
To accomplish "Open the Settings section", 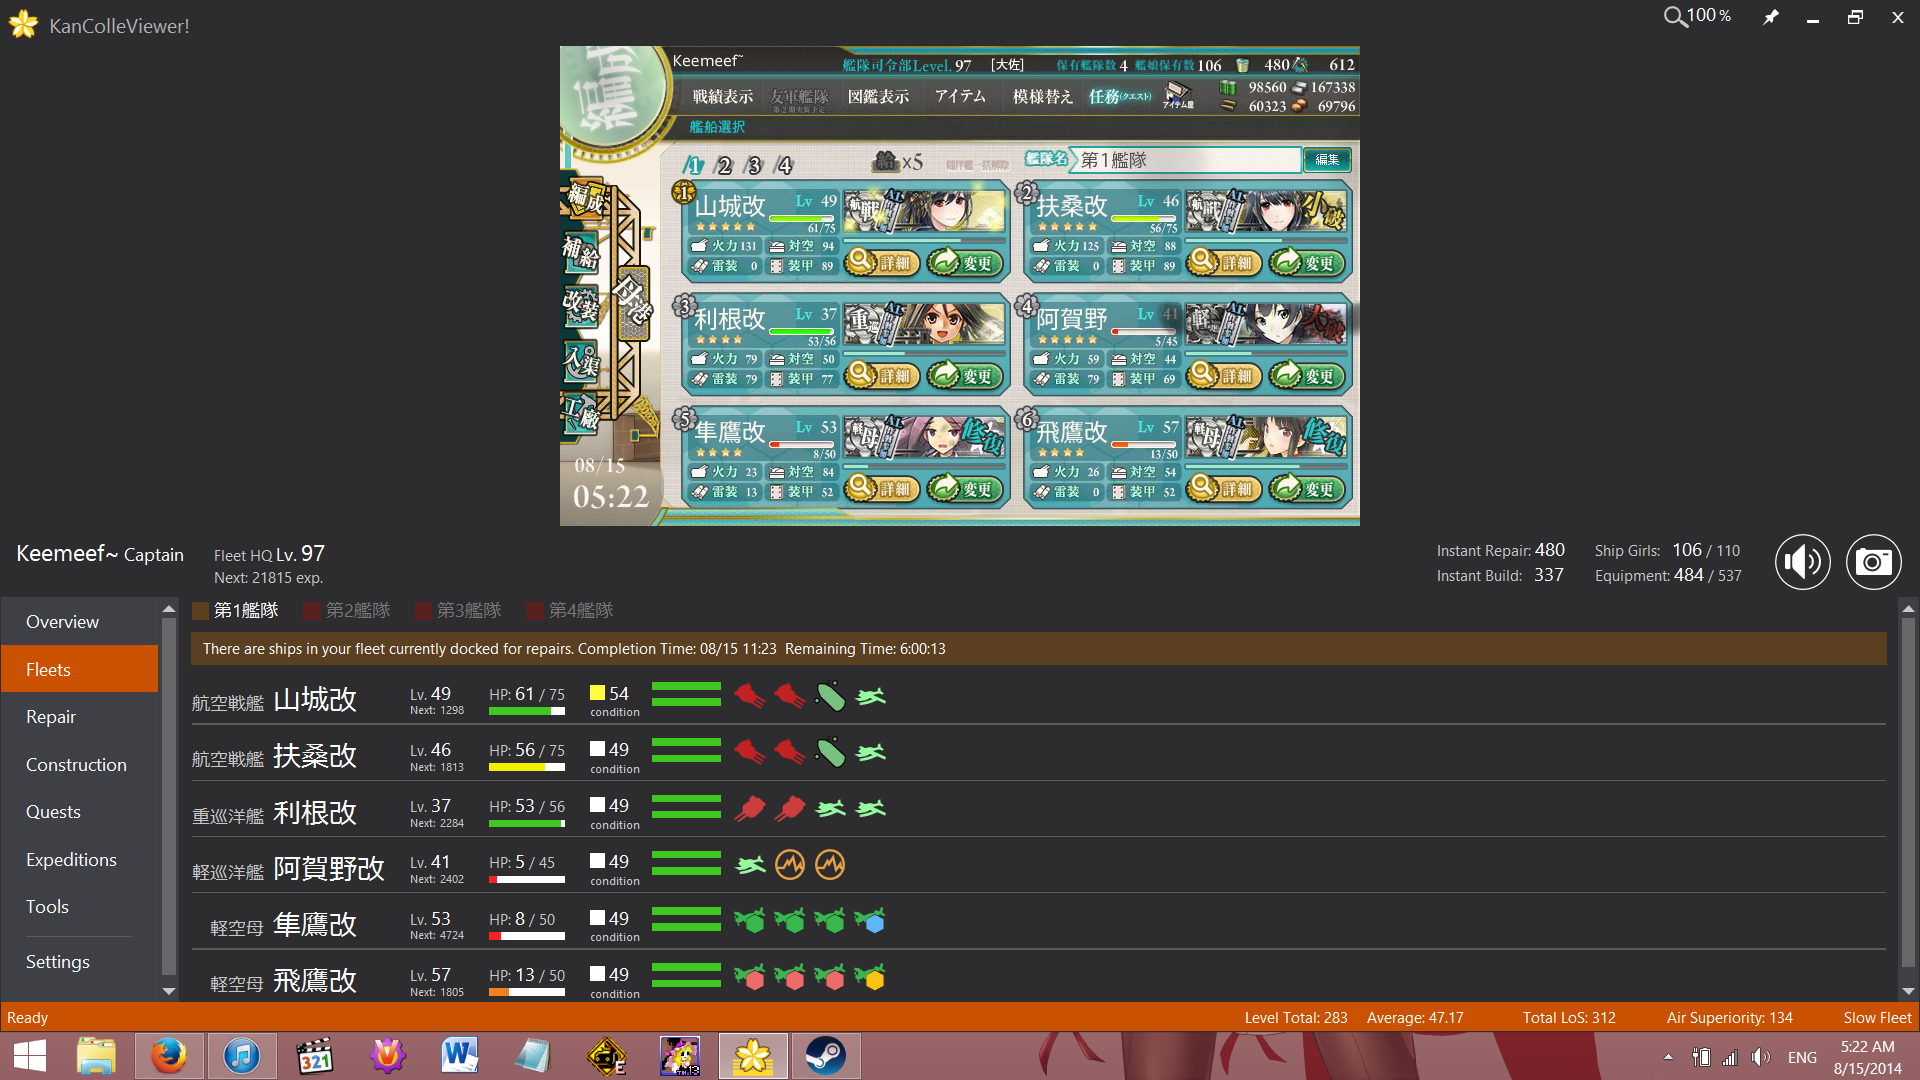I will [x=80, y=962].
